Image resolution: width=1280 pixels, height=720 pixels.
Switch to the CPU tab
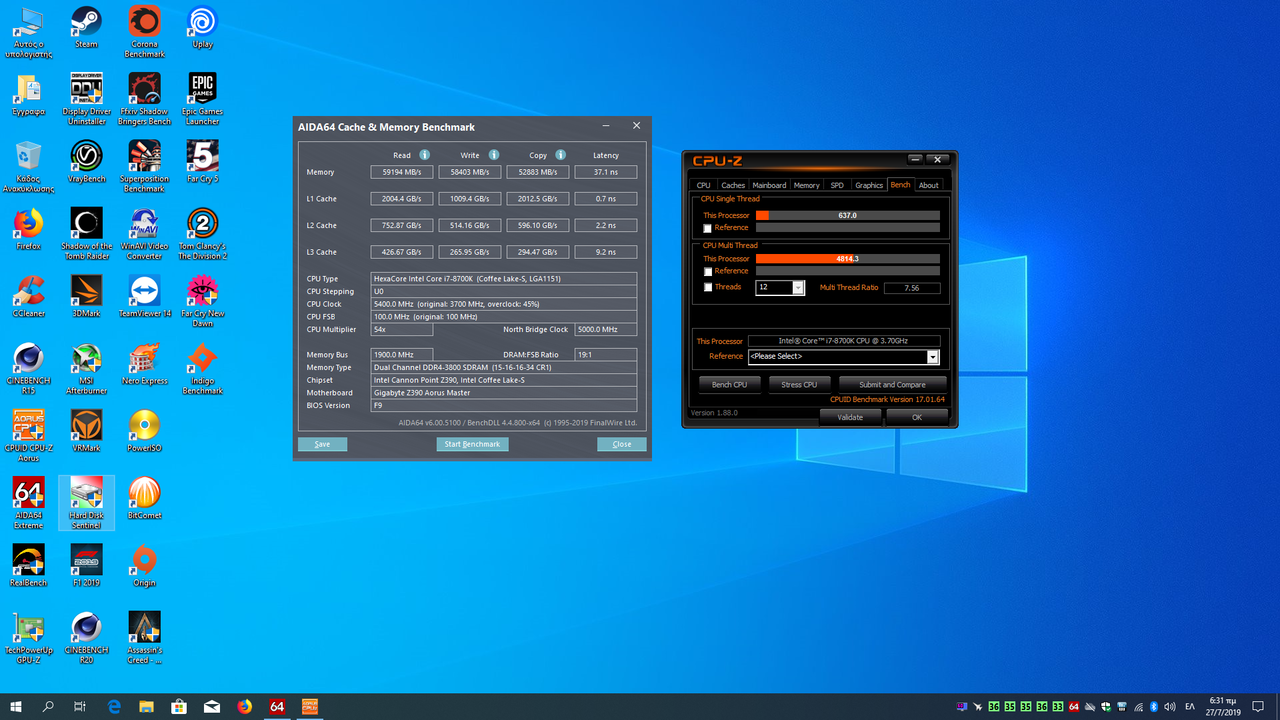point(704,185)
